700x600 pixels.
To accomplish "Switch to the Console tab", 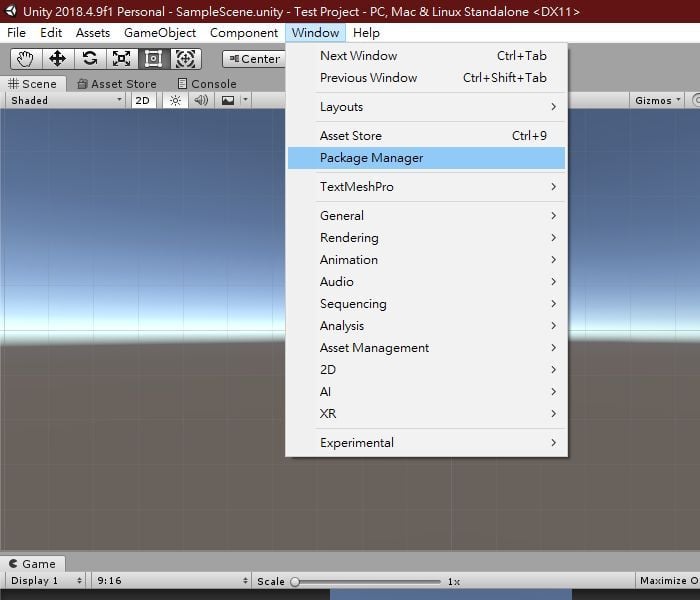I will [207, 84].
